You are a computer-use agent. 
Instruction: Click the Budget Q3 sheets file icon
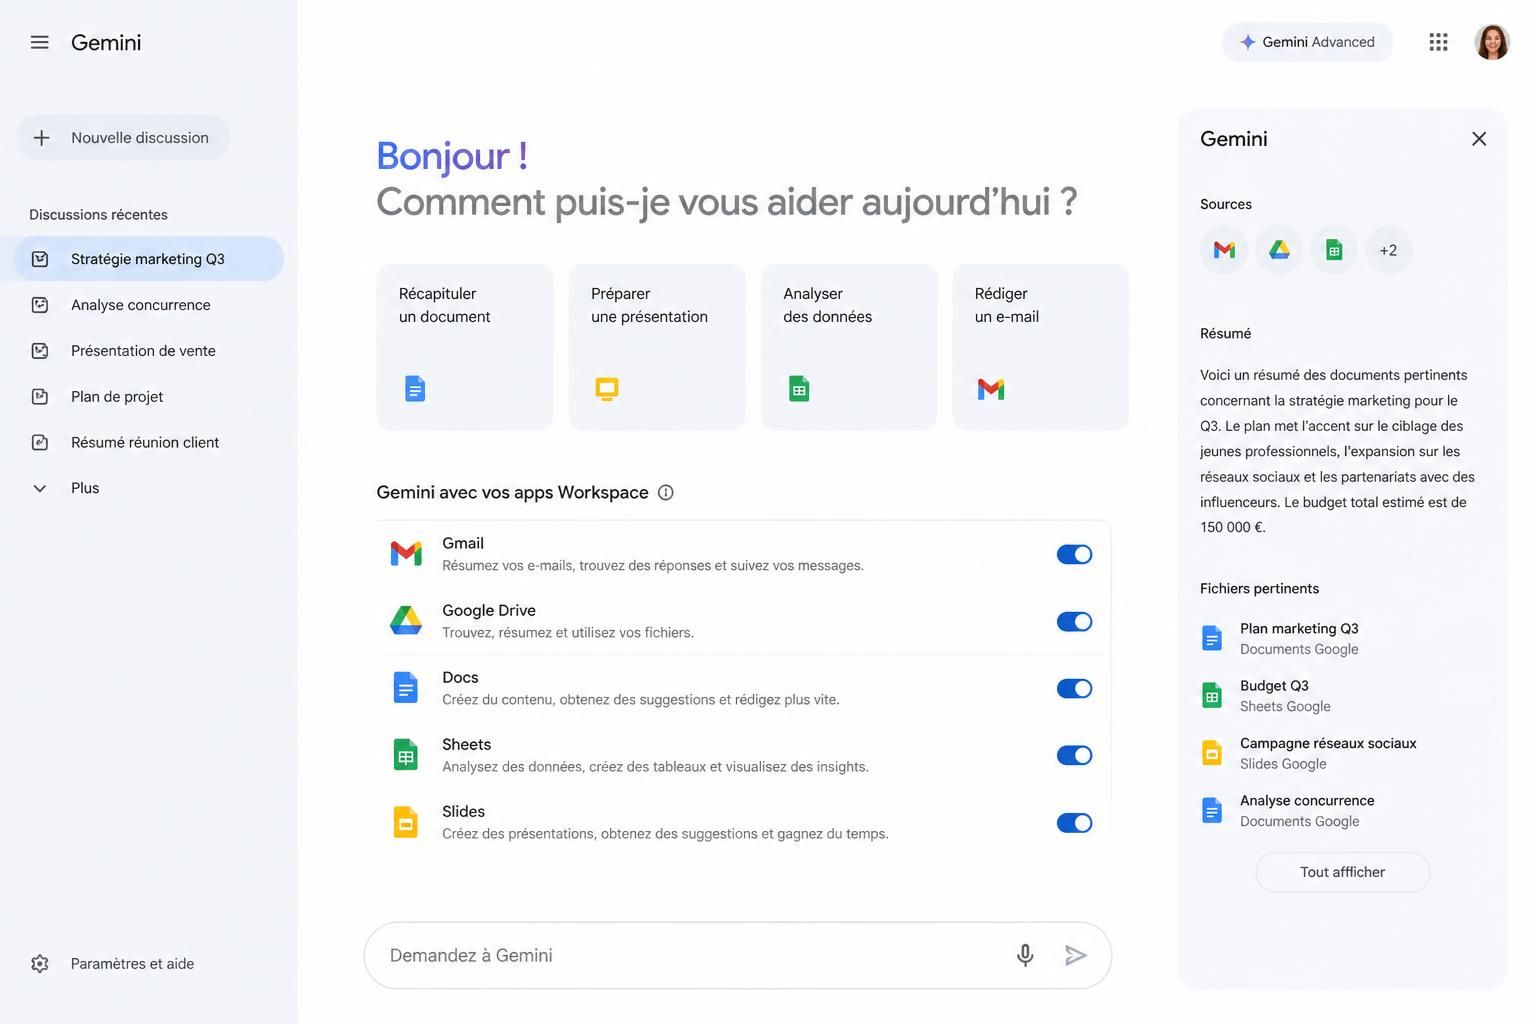tap(1212, 695)
